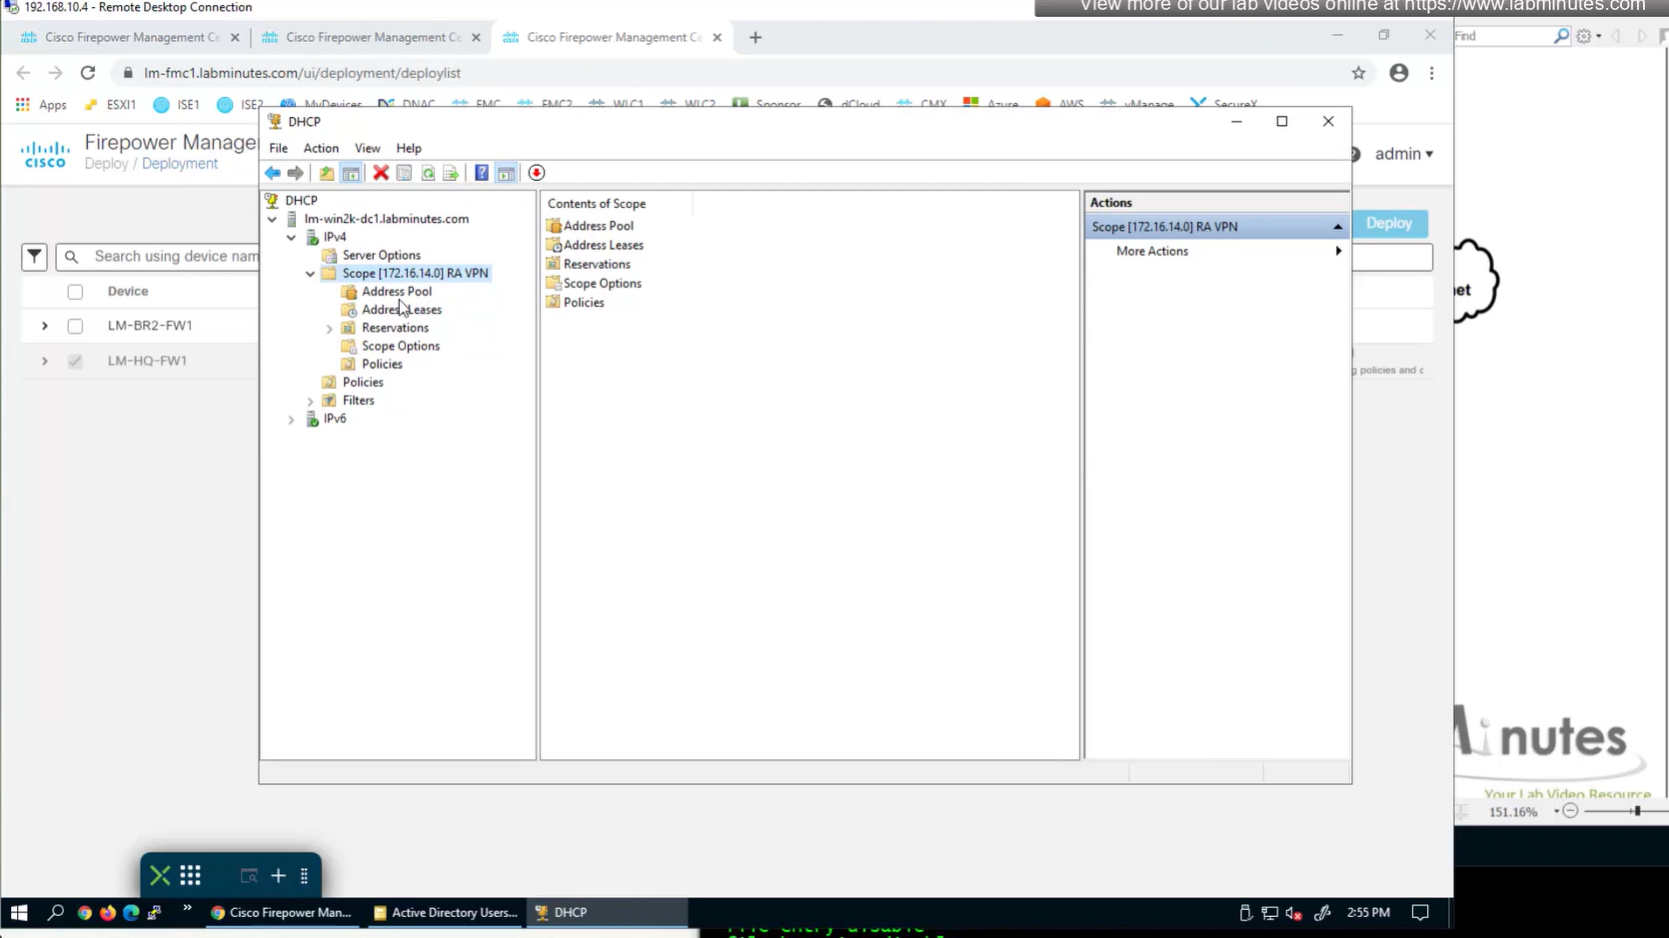The width and height of the screenshot is (1669, 938).
Task: Open the View menu in DHCP
Action: coord(367,148)
